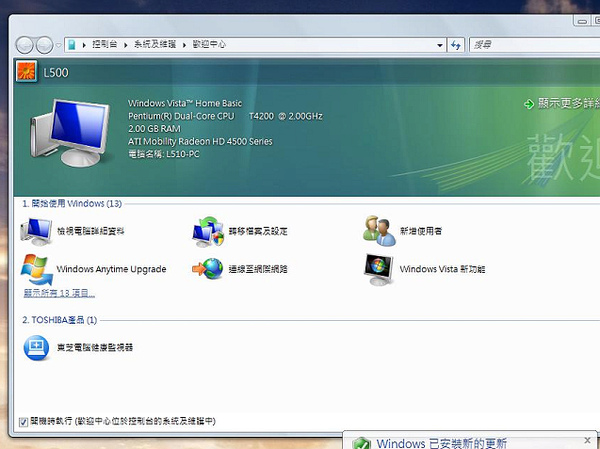Open the Windows Vista new features icon
Viewport: 600px width, 449px height.
[378, 269]
